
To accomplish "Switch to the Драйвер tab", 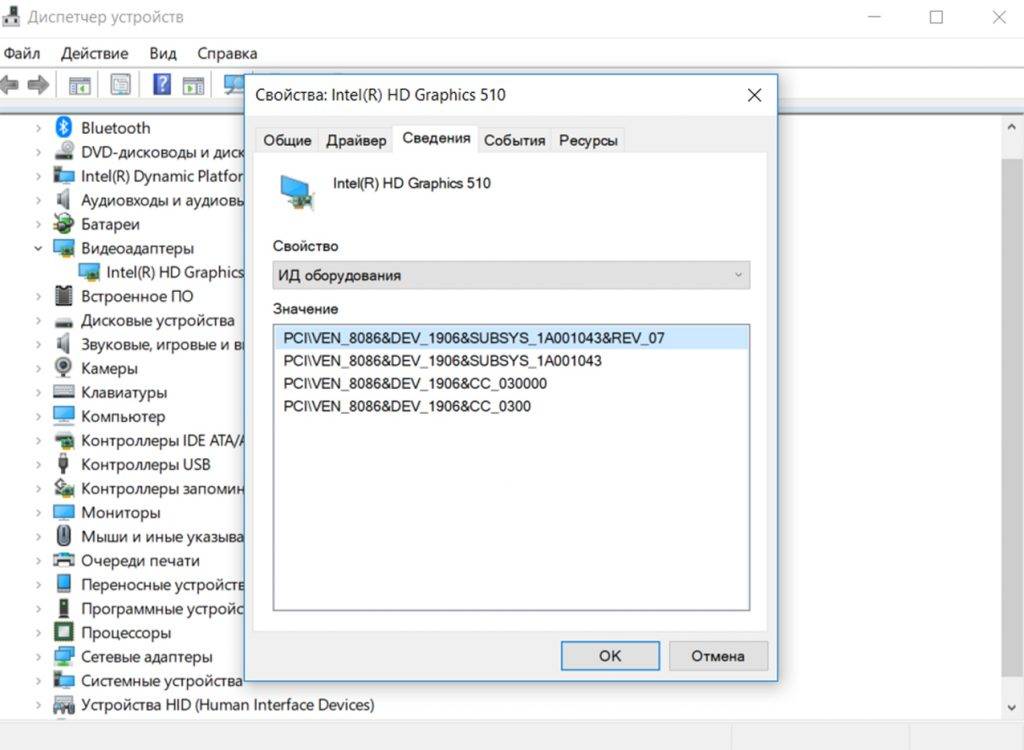I will 356,141.
